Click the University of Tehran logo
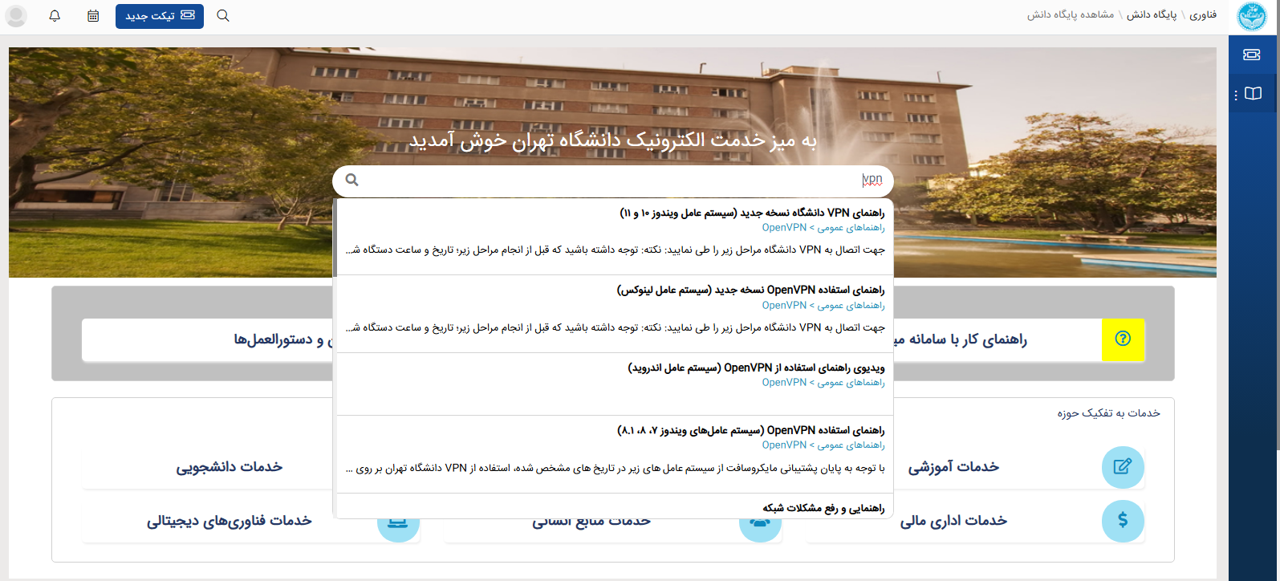 tap(1252, 17)
